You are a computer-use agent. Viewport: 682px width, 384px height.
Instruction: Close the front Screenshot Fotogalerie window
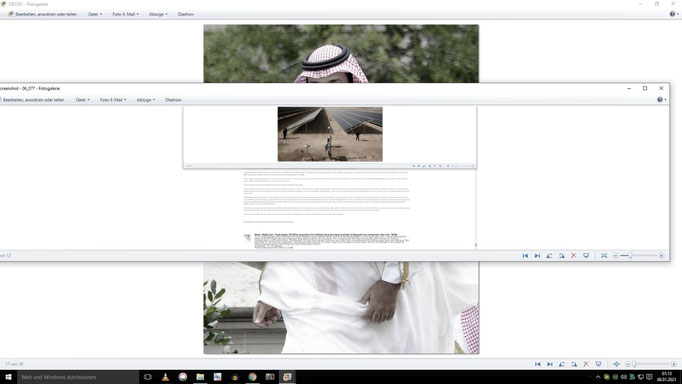click(x=661, y=88)
